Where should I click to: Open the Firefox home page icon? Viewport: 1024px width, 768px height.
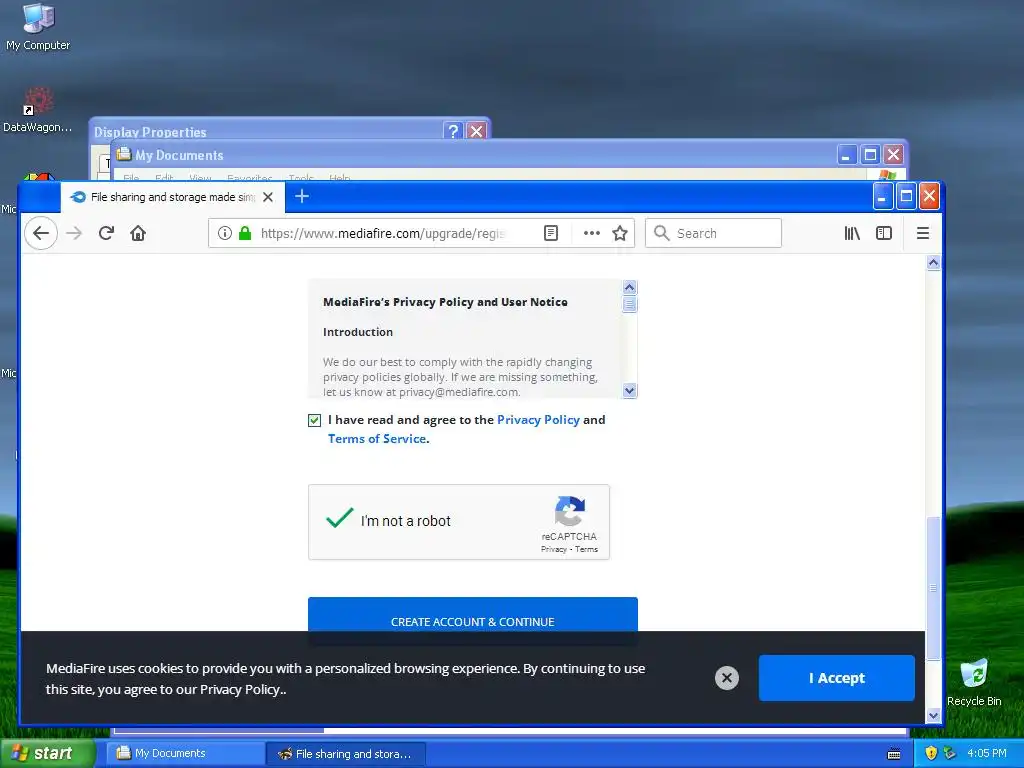pos(138,233)
